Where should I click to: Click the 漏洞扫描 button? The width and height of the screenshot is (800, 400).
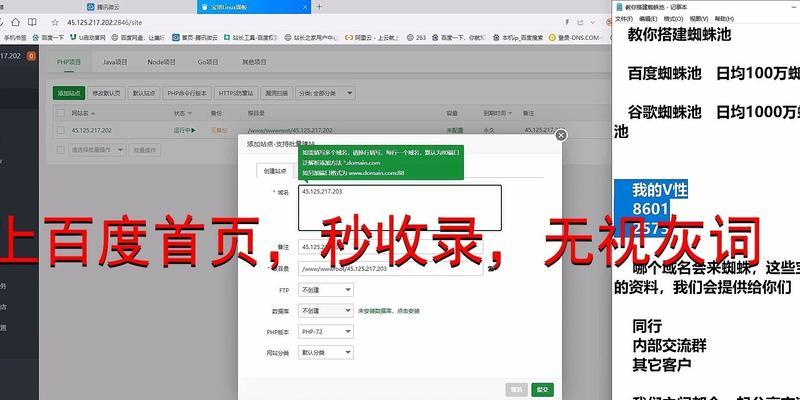coord(276,93)
